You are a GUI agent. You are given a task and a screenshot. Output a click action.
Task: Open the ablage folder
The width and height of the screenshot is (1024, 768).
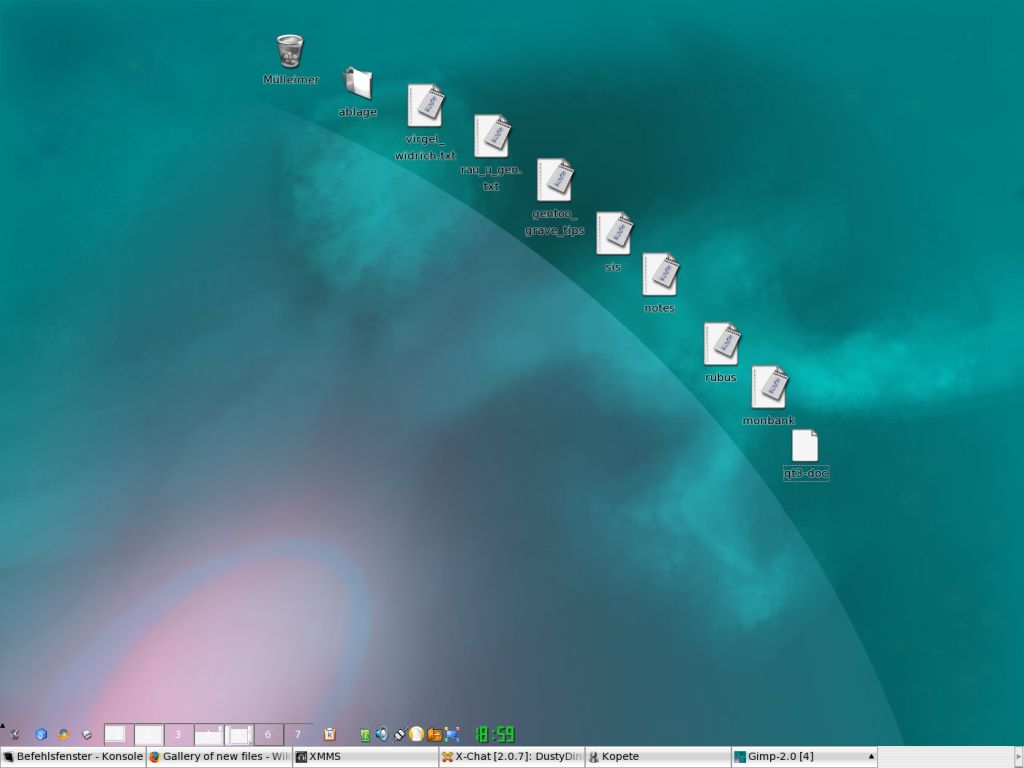357,84
